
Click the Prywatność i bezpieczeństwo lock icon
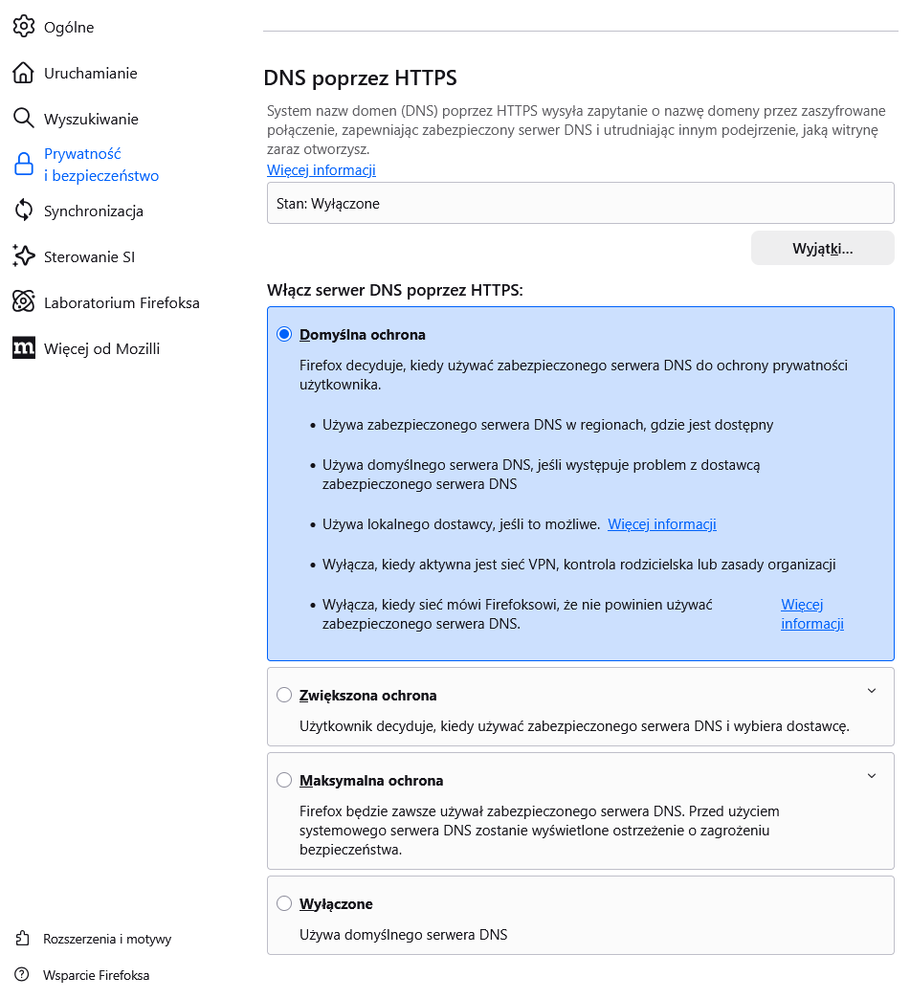(24, 164)
